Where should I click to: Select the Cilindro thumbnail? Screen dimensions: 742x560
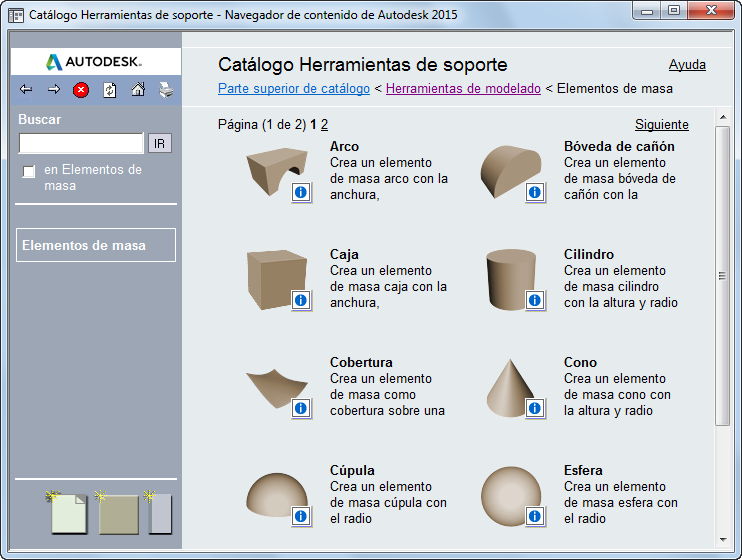pyautogui.click(x=511, y=279)
